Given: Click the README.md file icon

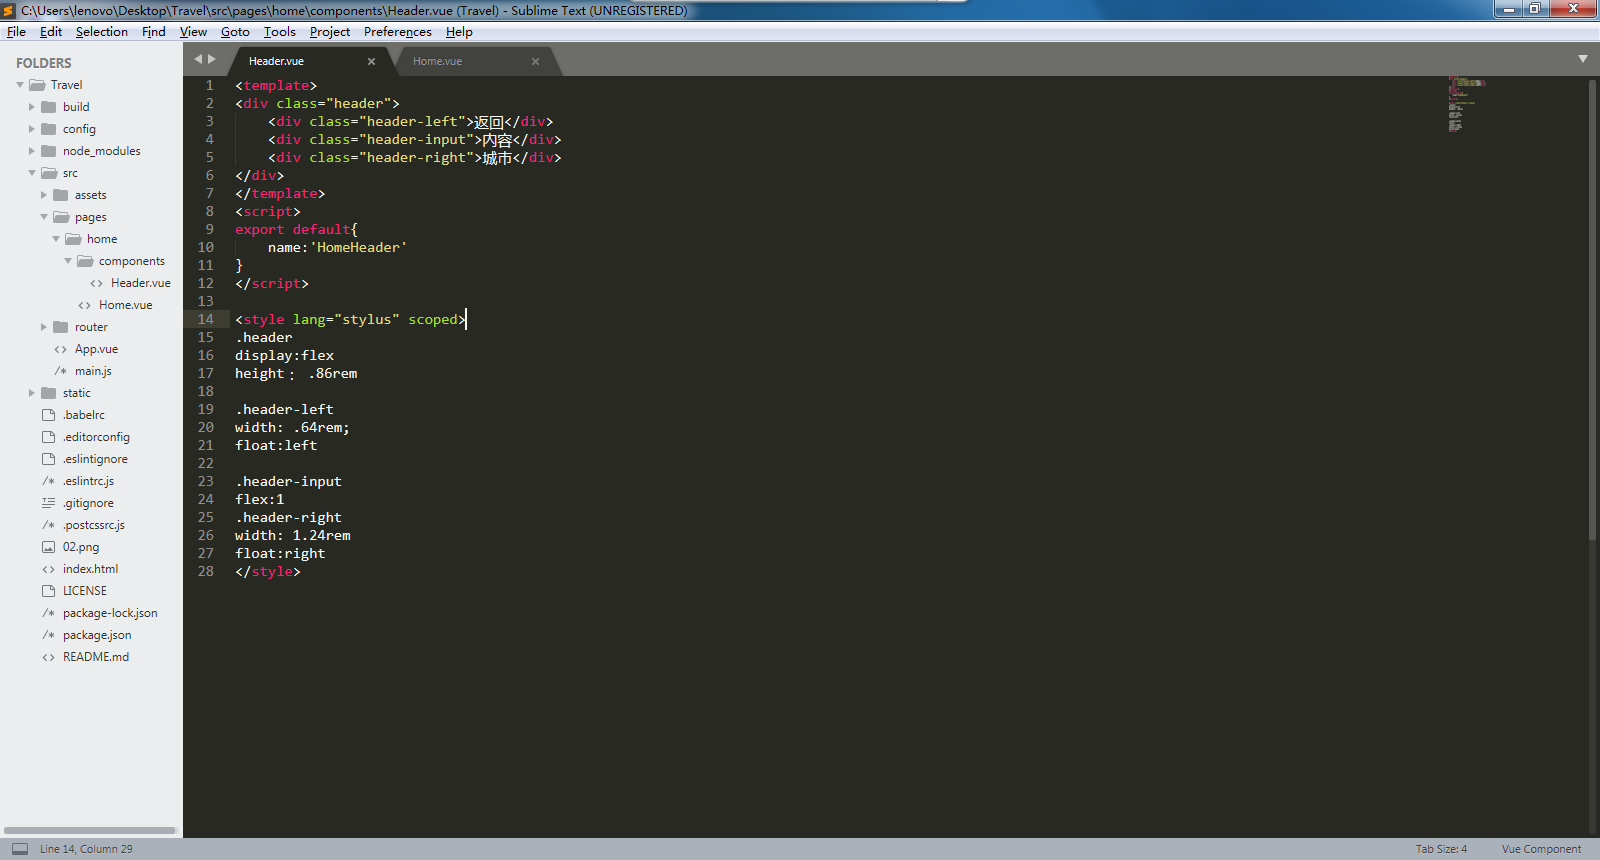Looking at the screenshot, I should [48, 657].
